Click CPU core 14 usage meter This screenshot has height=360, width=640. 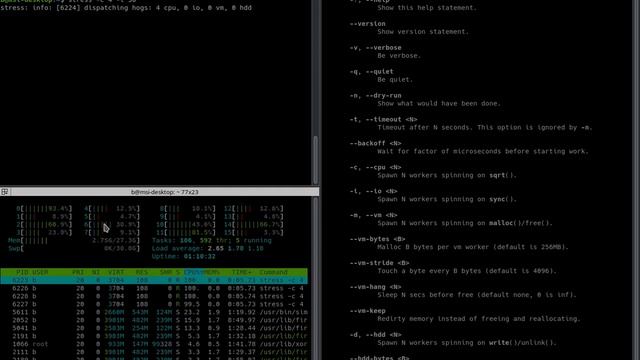click(254, 224)
